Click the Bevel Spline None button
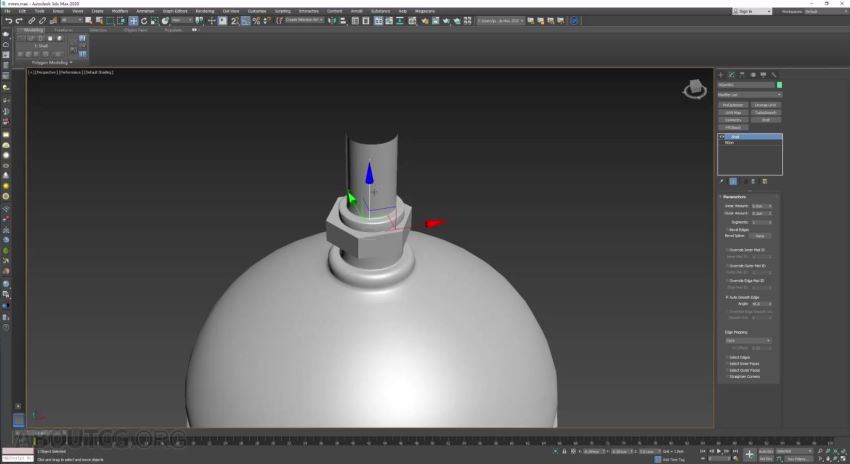Viewport: 850px width, 464px height. click(760, 236)
